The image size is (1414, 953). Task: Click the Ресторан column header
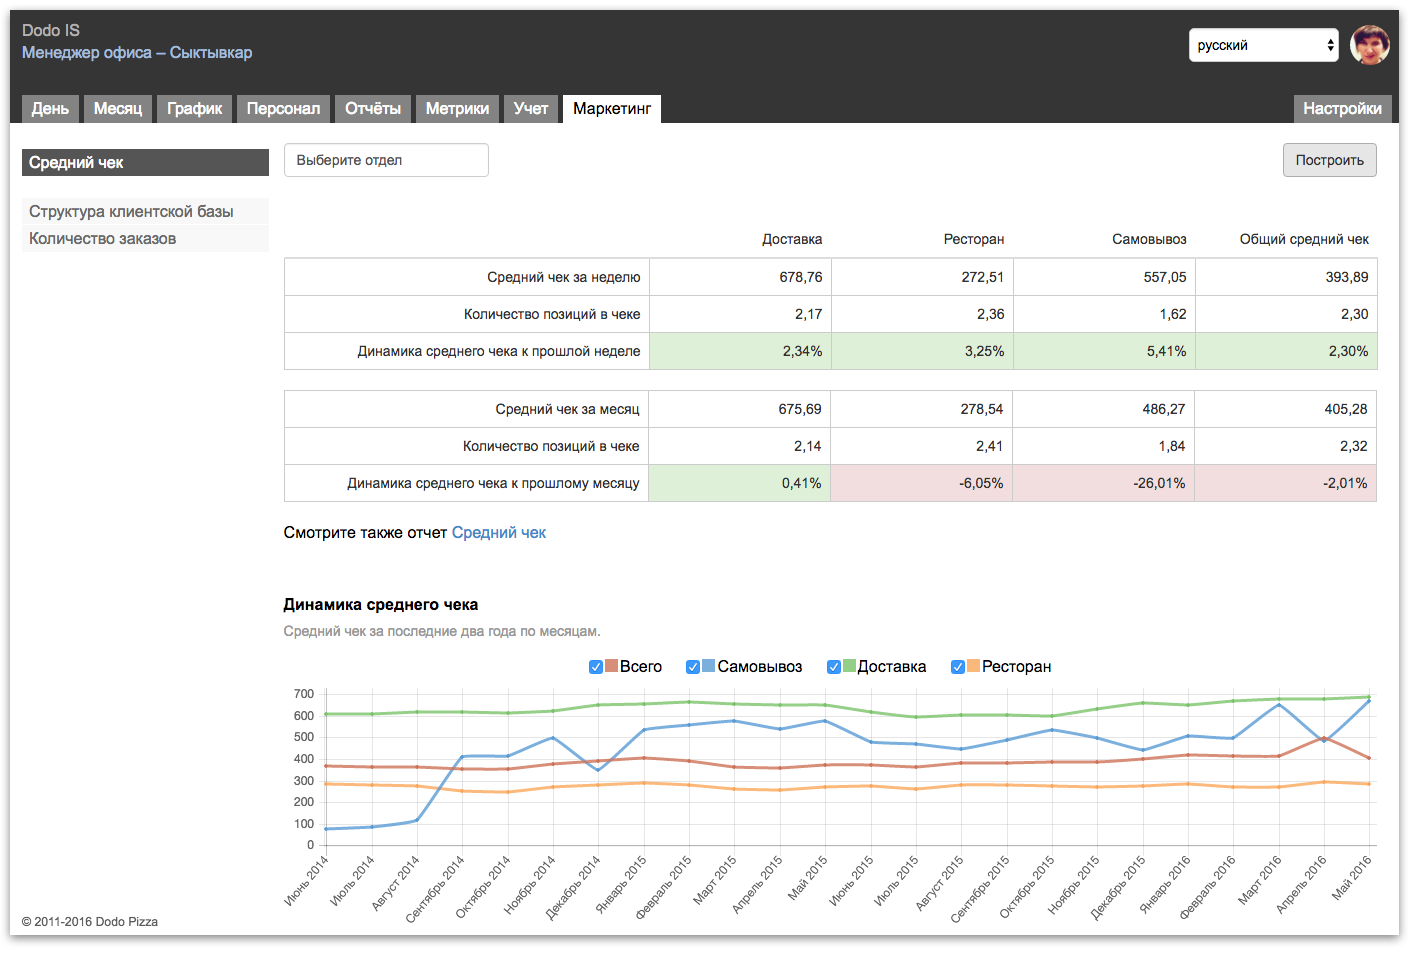974,239
